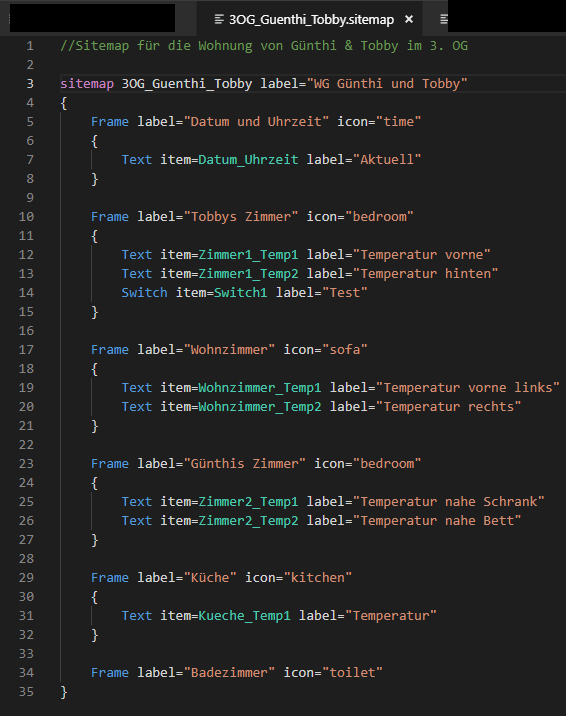Click the Kueche_Temp1 item name

pyautogui.click(x=244, y=616)
